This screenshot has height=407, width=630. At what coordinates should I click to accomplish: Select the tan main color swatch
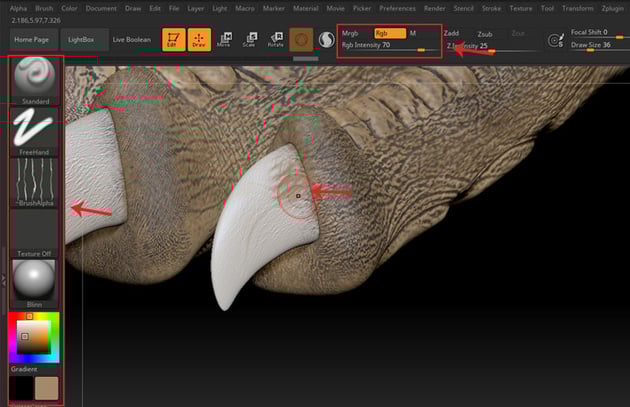coord(47,388)
